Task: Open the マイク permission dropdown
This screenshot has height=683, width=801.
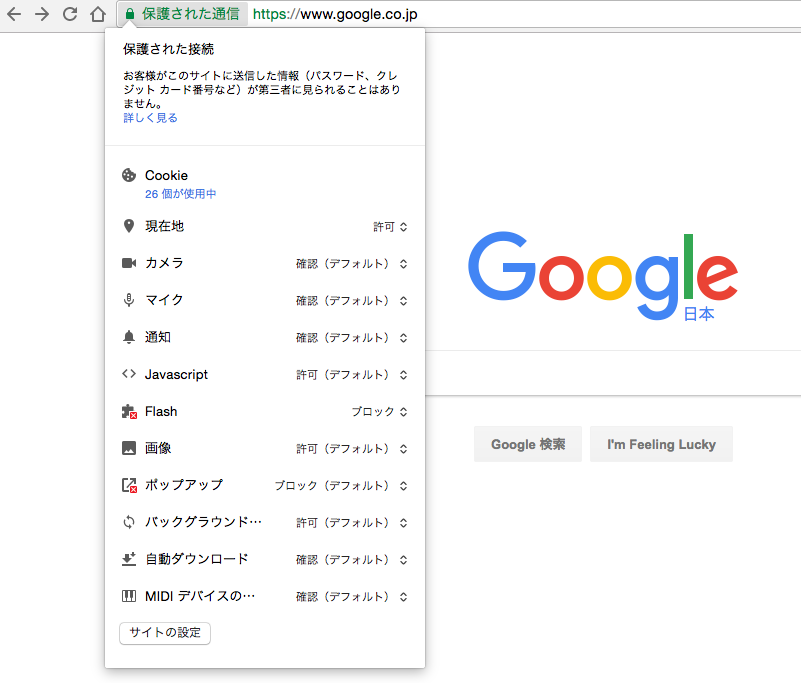Action: (351, 301)
